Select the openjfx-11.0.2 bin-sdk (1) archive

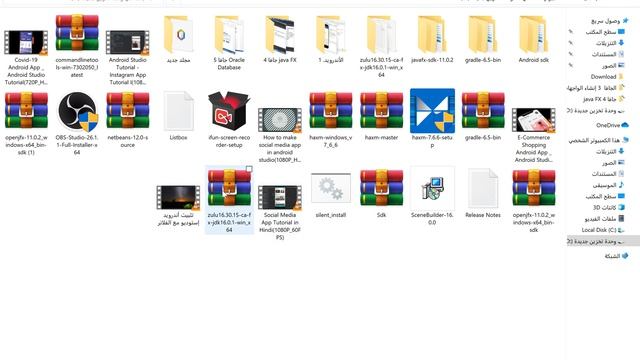(x=26, y=123)
